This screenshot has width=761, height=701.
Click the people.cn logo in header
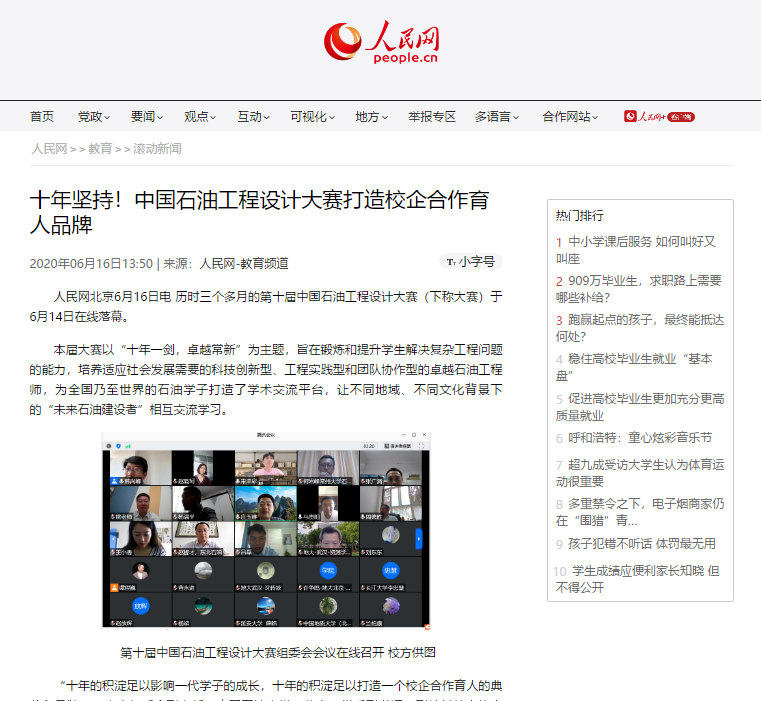(x=381, y=42)
